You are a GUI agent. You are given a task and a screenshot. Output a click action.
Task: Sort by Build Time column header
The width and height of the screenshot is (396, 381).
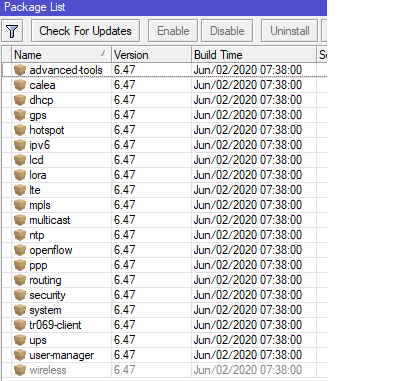[x=254, y=55]
